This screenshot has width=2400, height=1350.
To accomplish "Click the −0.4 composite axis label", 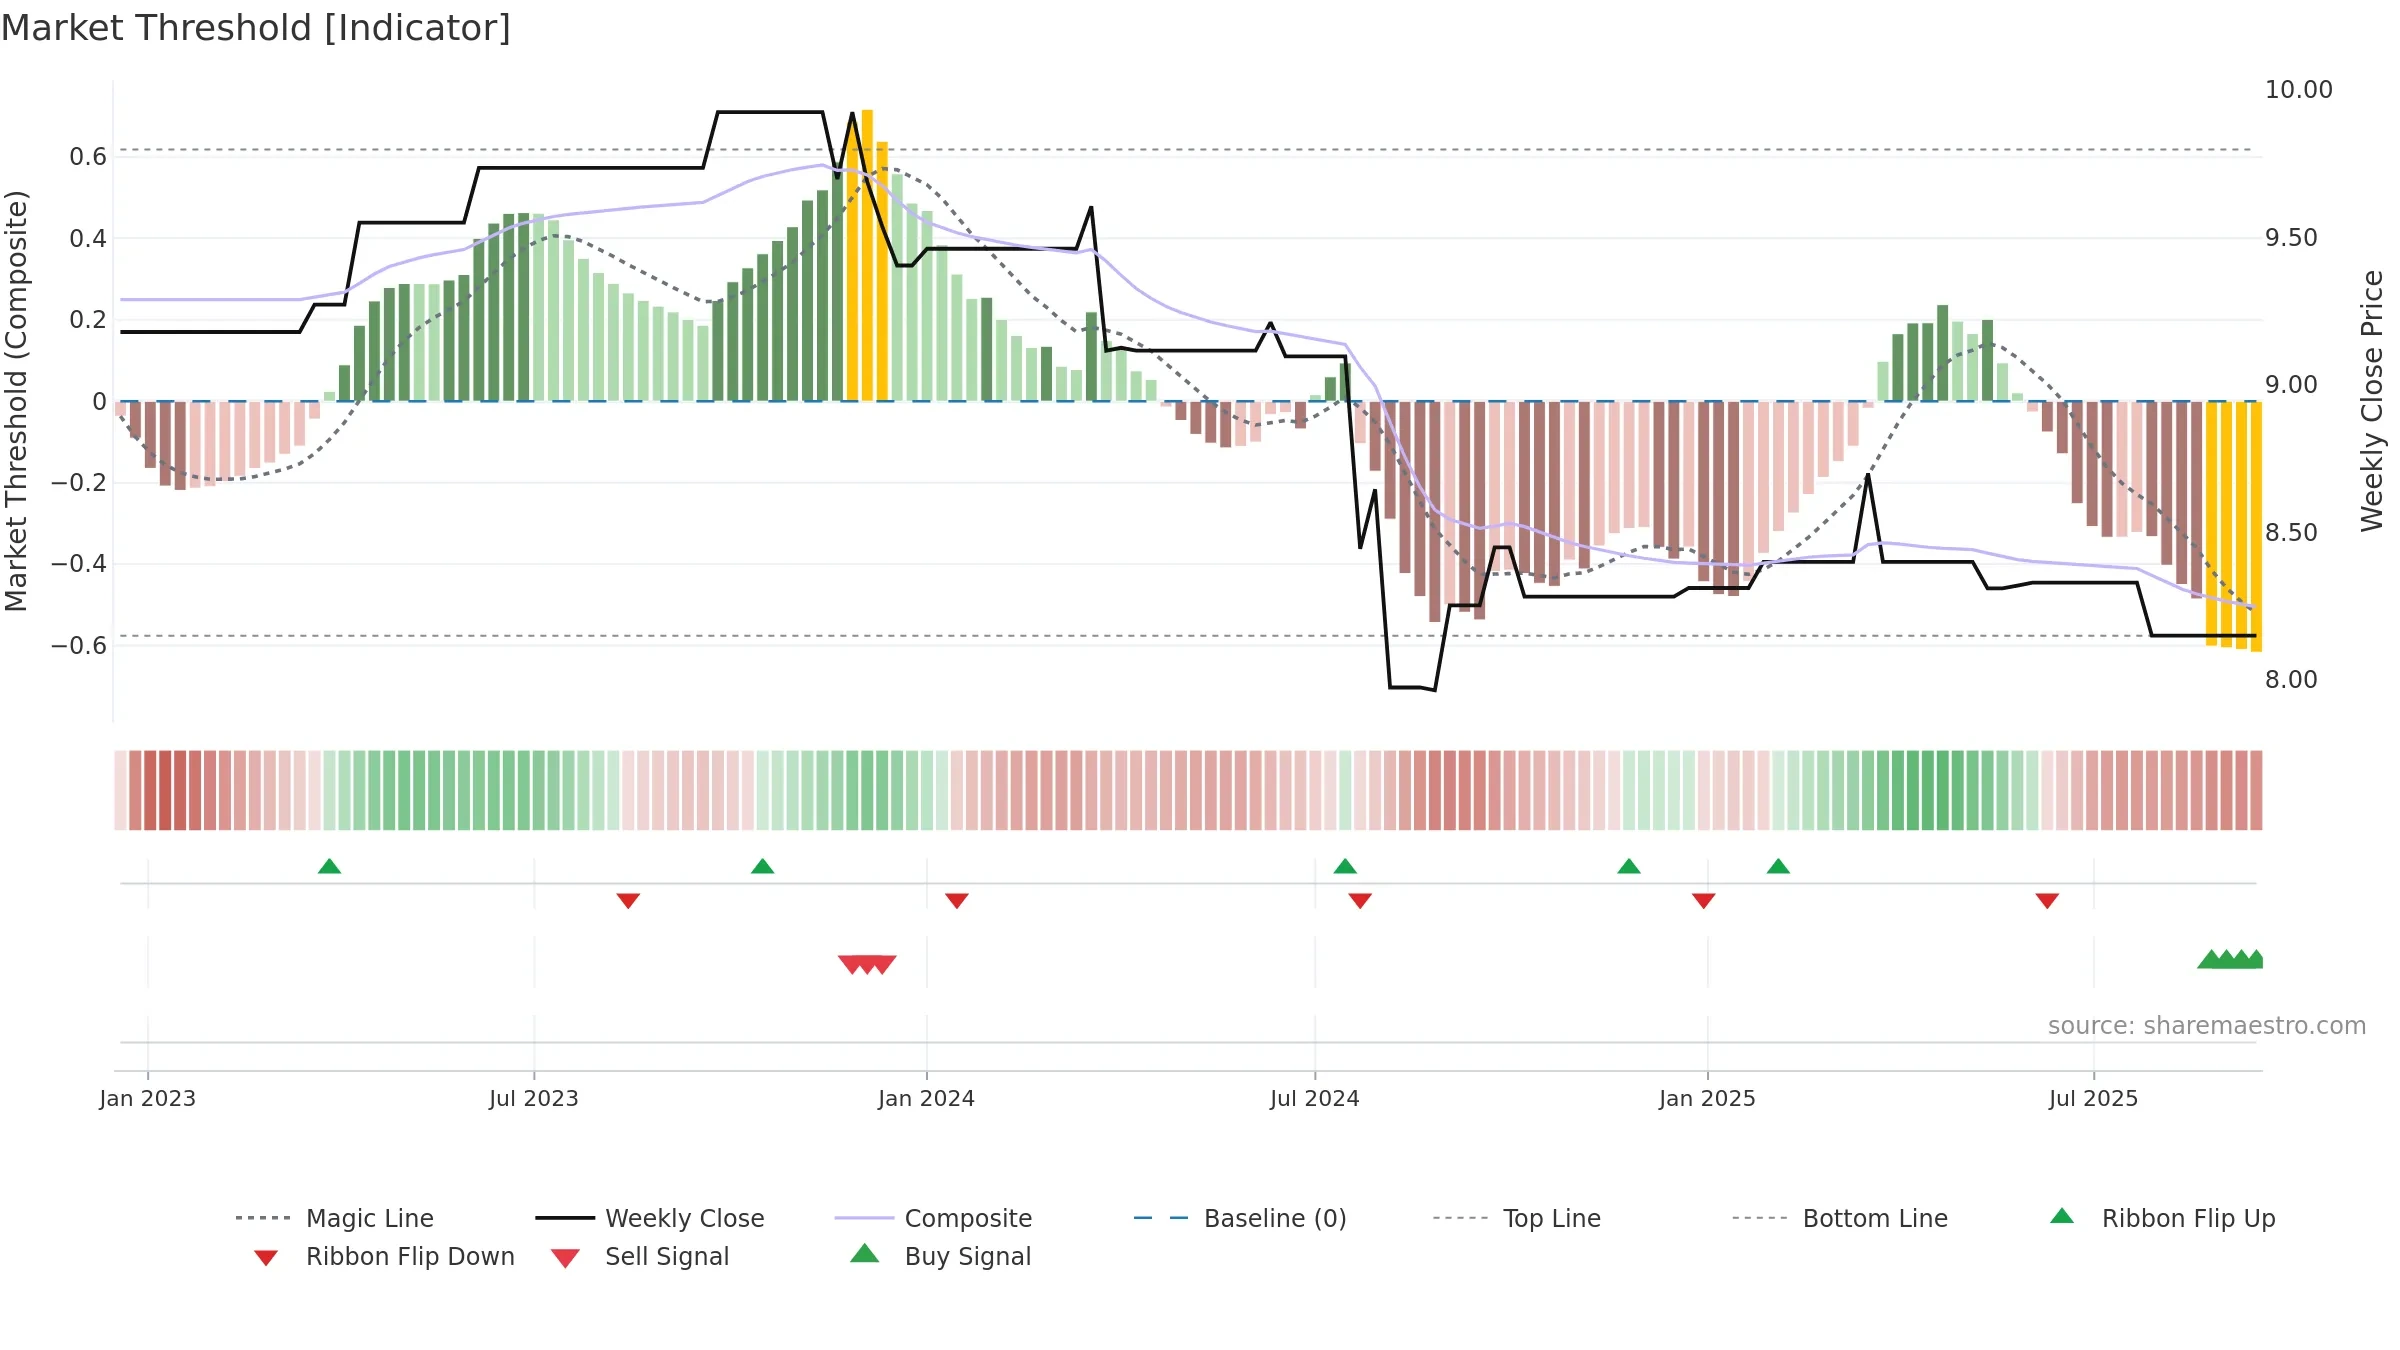I will tap(79, 564).
